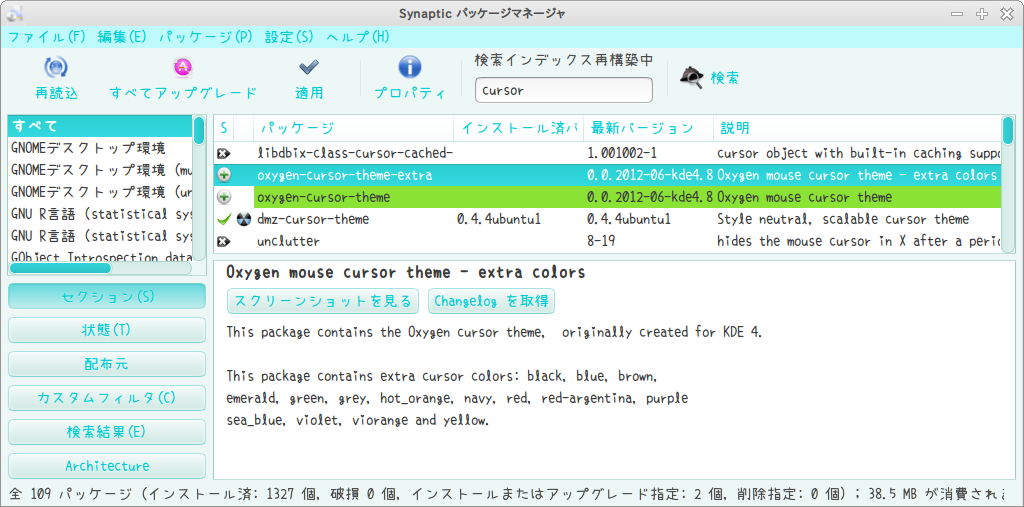This screenshot has width=1024, height=507.
Task: Open the ファイル(F) menu
Action: 47,37
